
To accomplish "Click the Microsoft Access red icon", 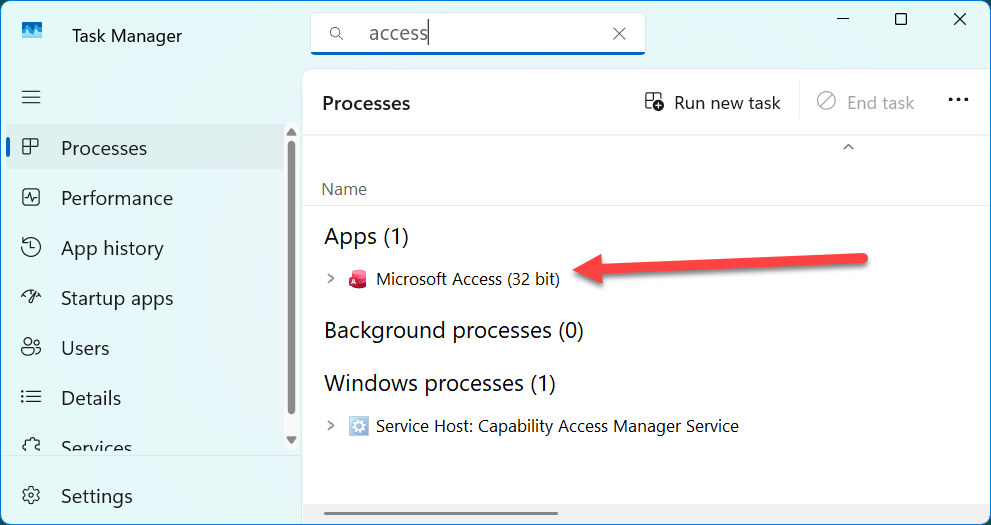I will 358,279.
